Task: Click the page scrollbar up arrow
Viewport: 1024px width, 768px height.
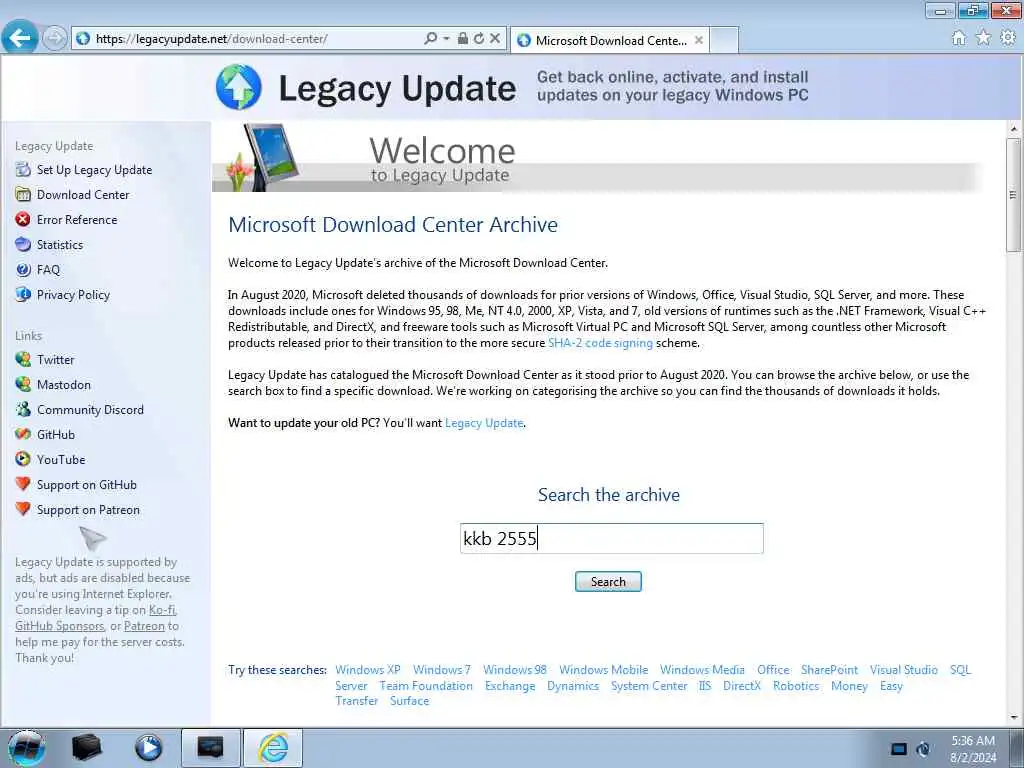Action: coord(1014,129)
